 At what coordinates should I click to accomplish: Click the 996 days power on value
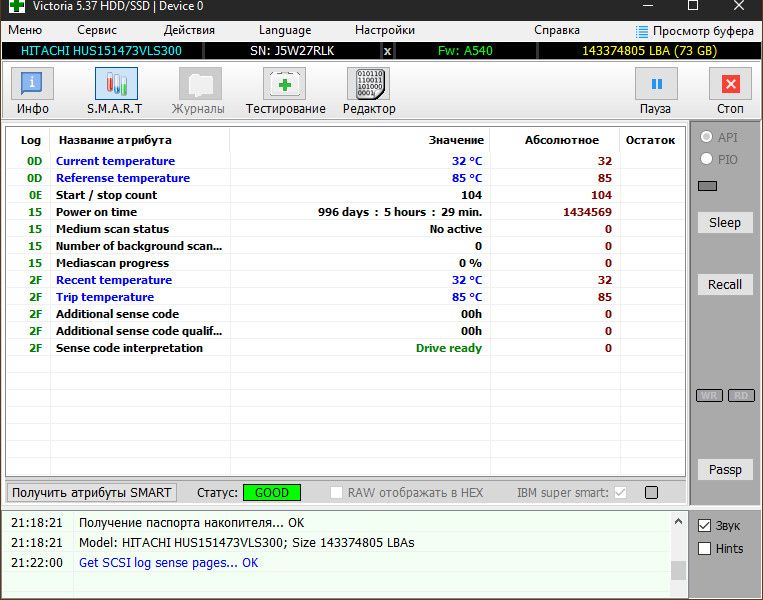pyautogui.click(x=400, y=212)
